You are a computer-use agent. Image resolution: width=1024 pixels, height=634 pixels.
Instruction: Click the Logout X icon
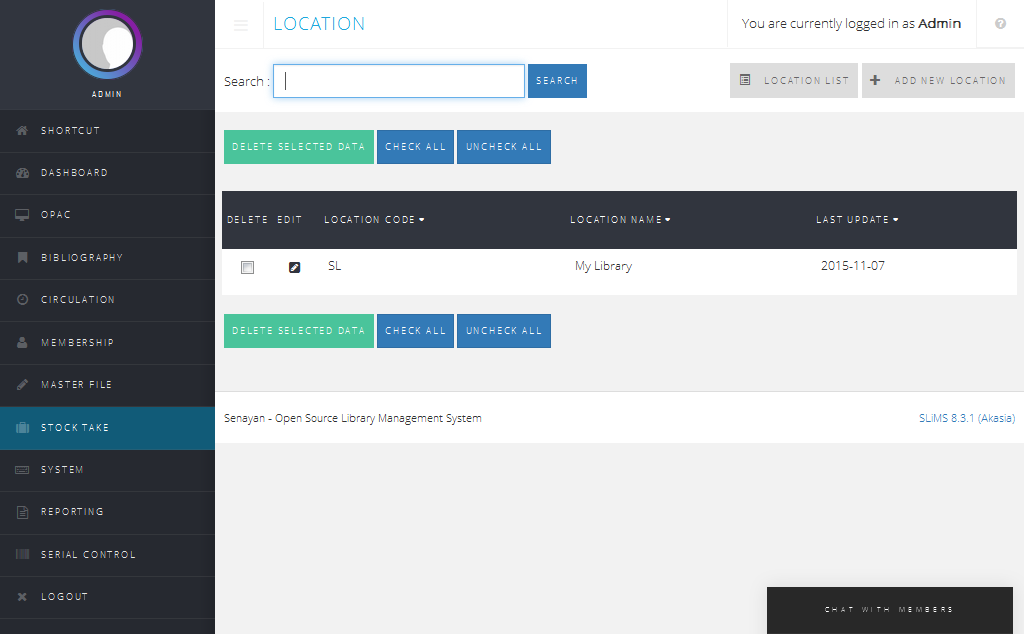22,597
